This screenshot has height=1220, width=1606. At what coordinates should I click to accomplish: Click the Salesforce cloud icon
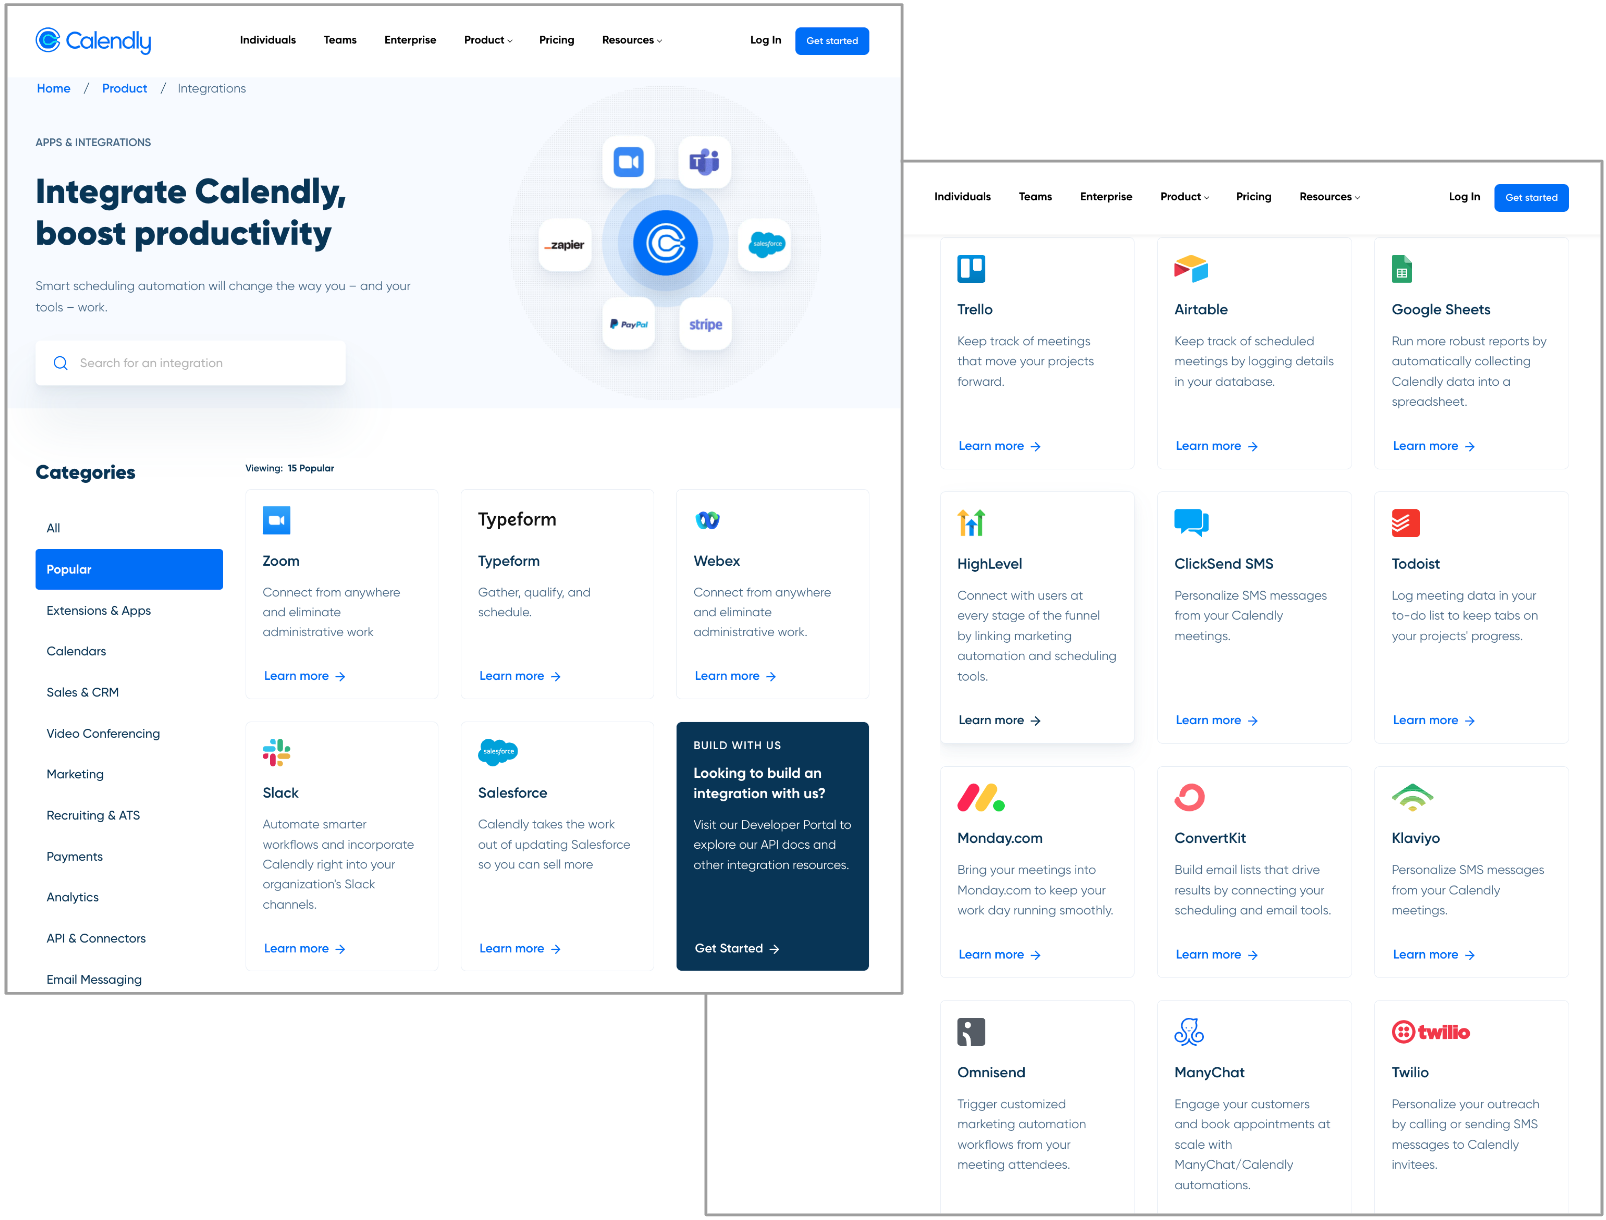click(498, 752)
